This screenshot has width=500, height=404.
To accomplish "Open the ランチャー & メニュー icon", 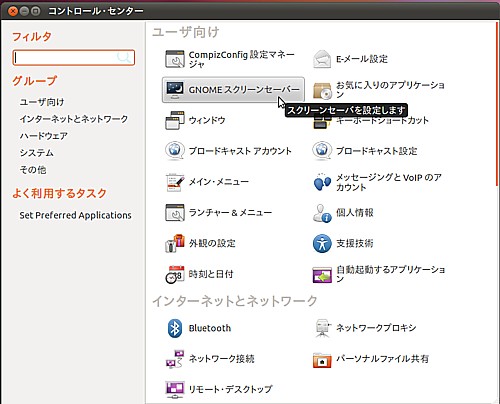I will pyautogui.click(x=175, y=213).
